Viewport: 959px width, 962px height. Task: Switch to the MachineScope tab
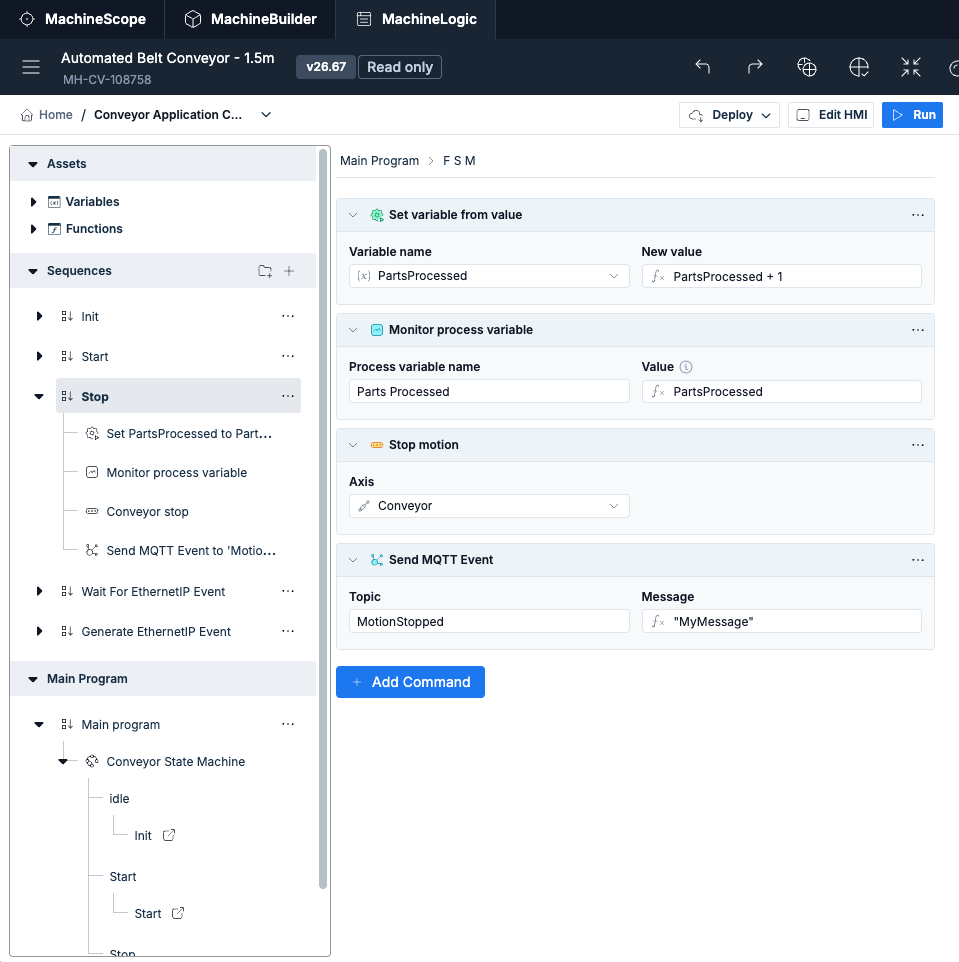82,19
